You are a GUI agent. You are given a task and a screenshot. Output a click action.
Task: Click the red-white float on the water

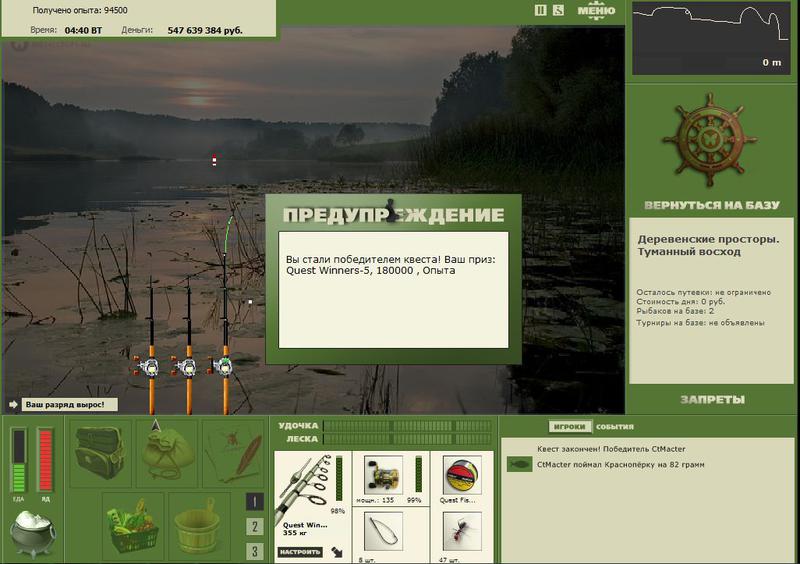[214, 160]
